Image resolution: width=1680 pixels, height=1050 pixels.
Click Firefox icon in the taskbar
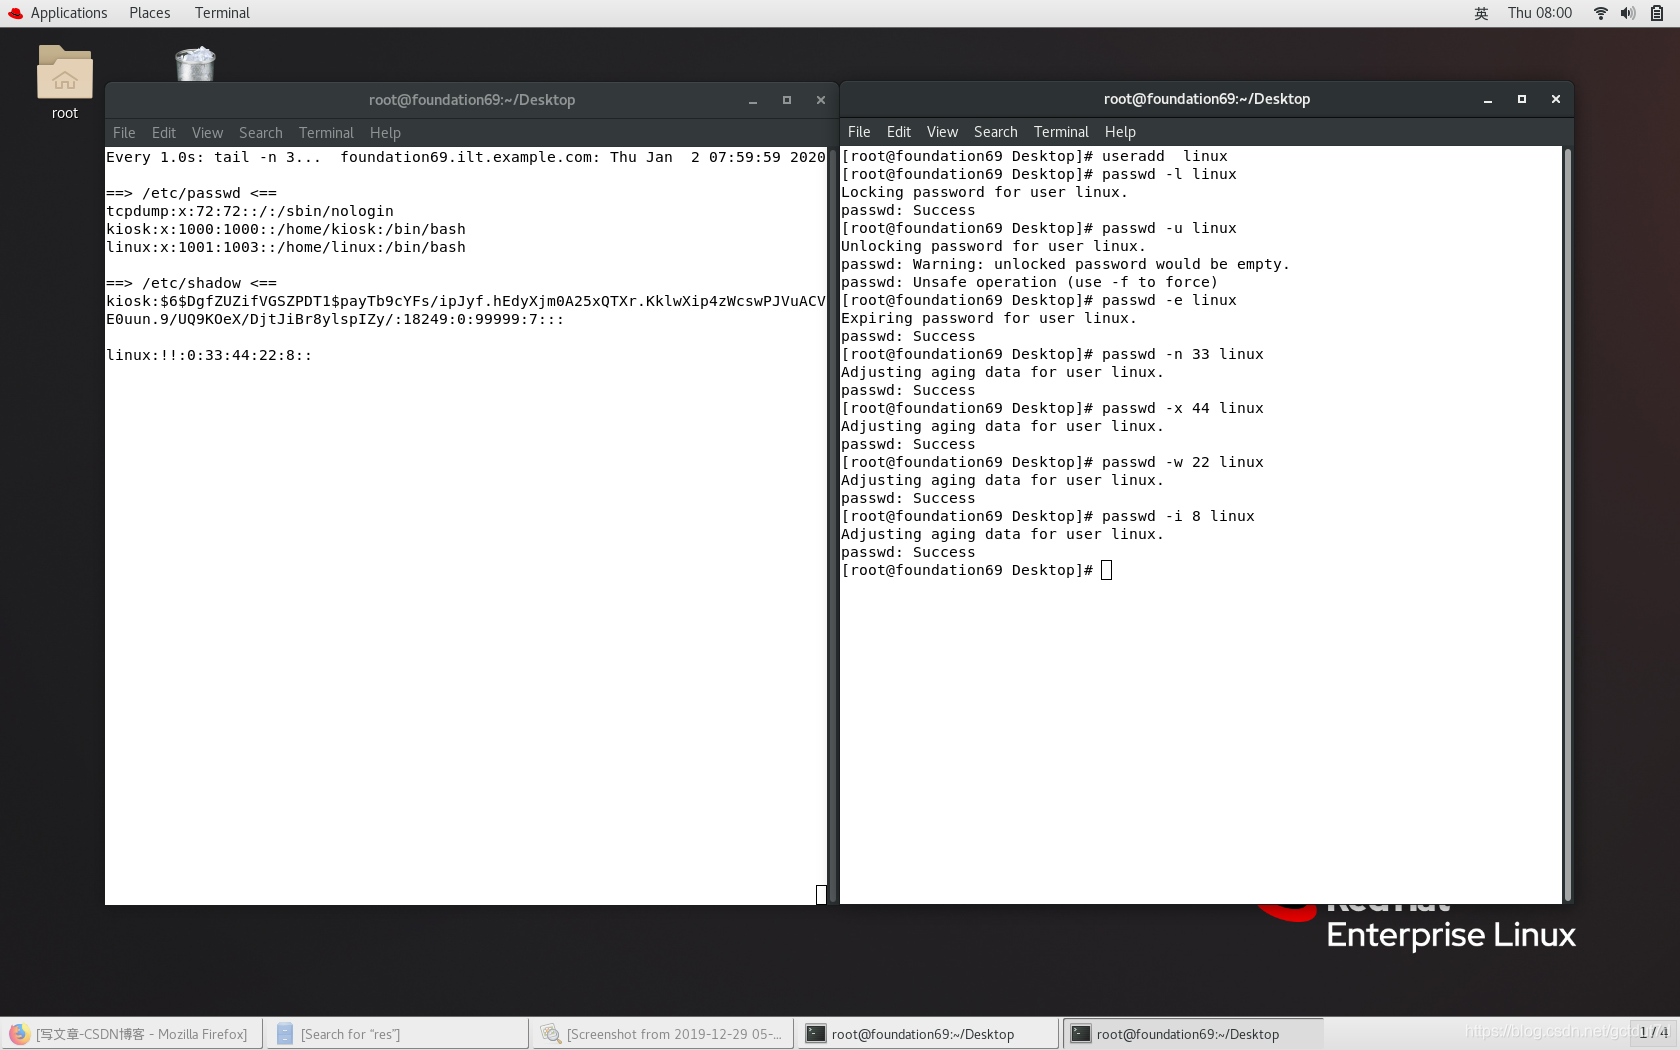coord(19,1034)
